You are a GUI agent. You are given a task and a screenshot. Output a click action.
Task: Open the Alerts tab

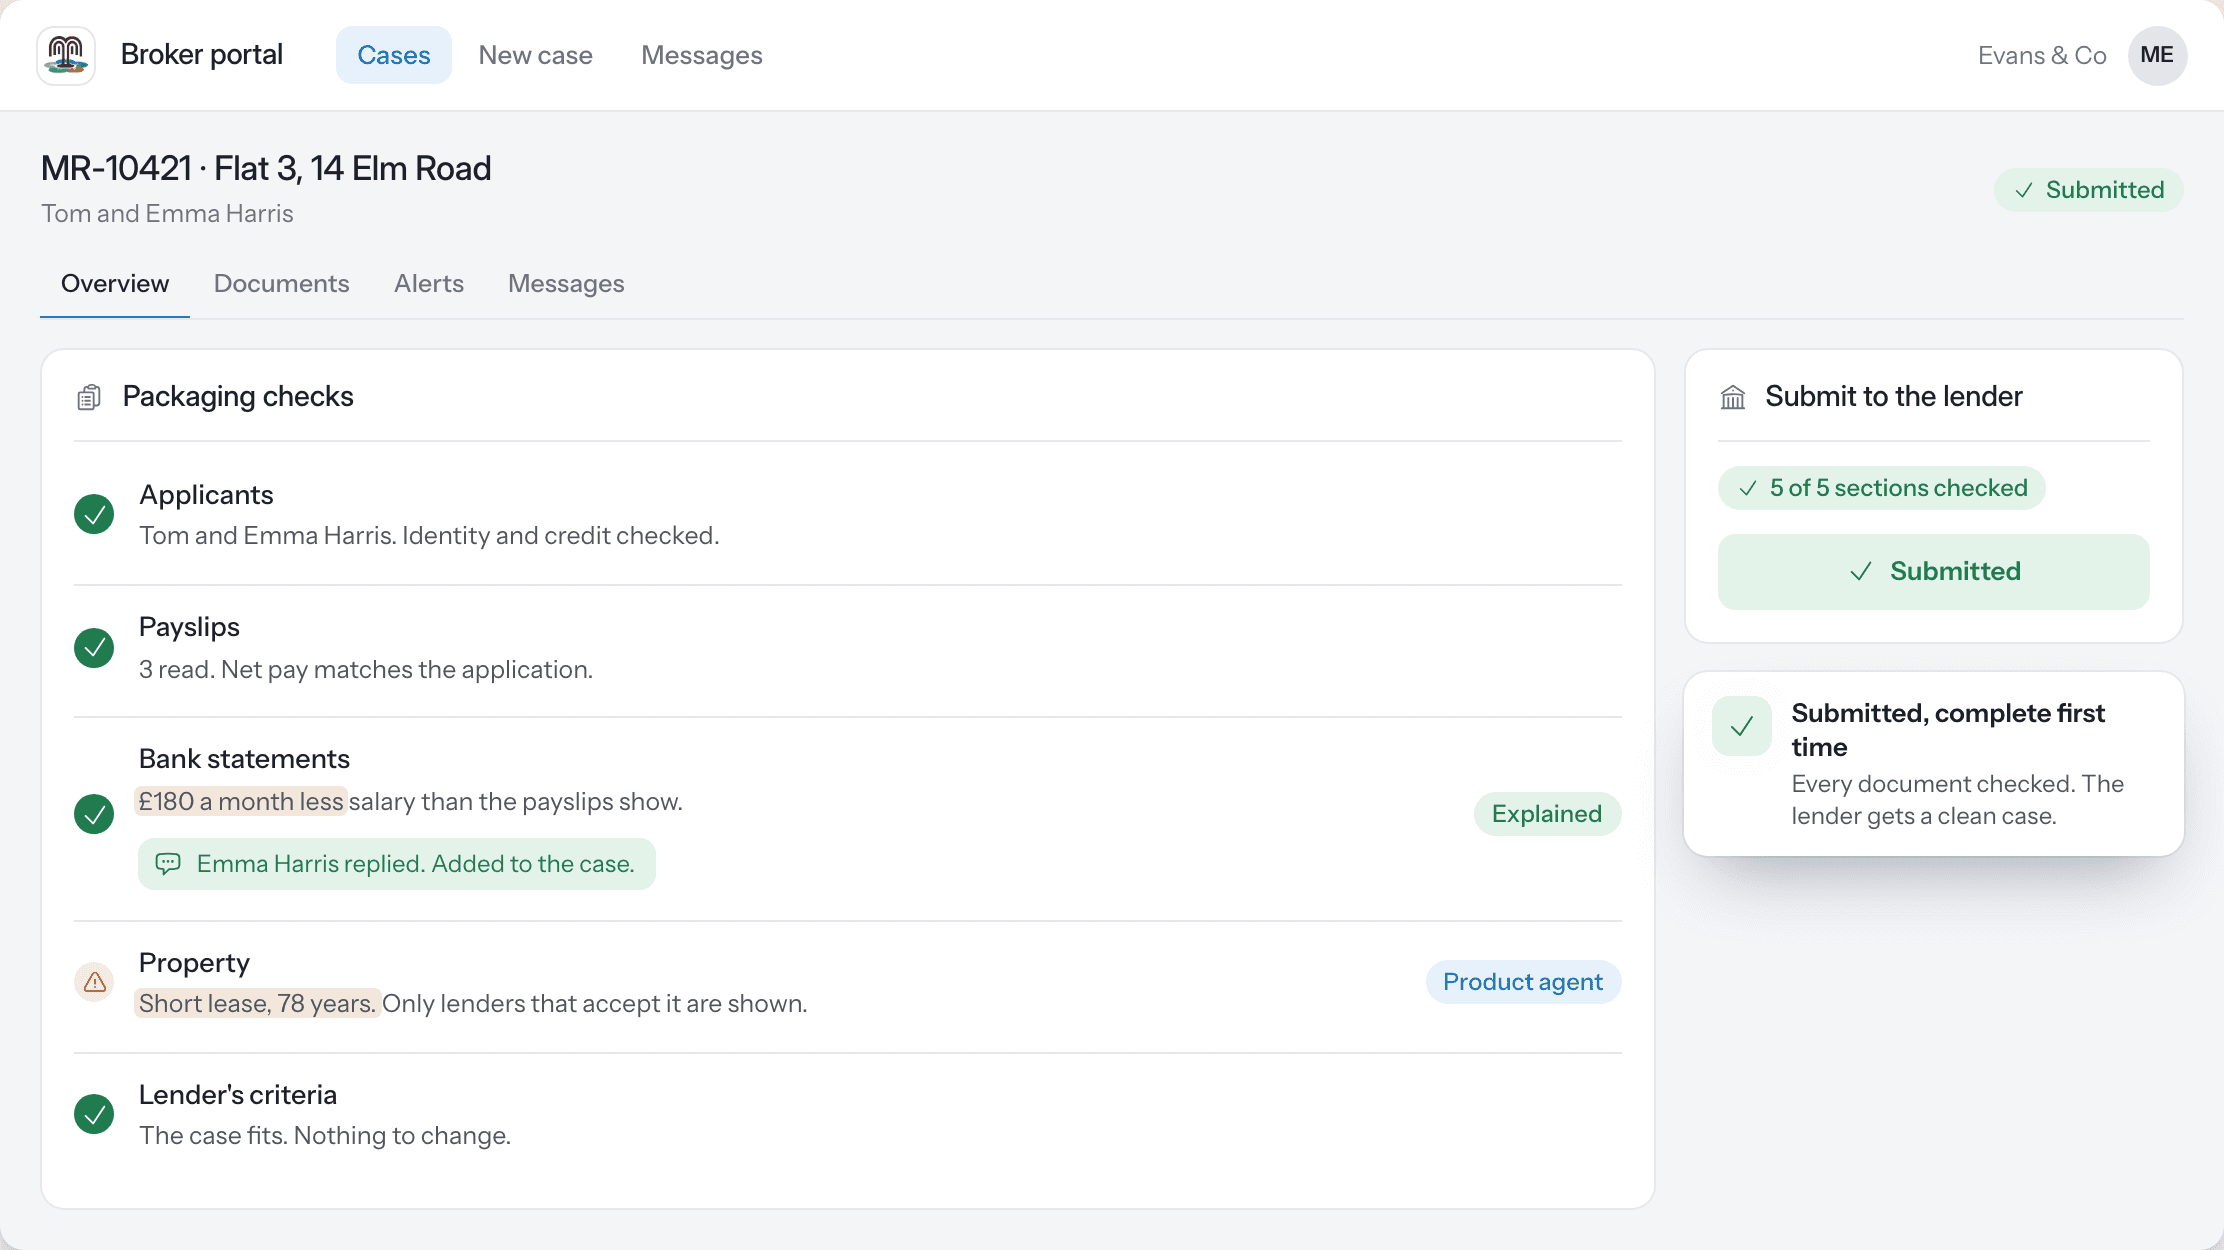click(429, 284)
